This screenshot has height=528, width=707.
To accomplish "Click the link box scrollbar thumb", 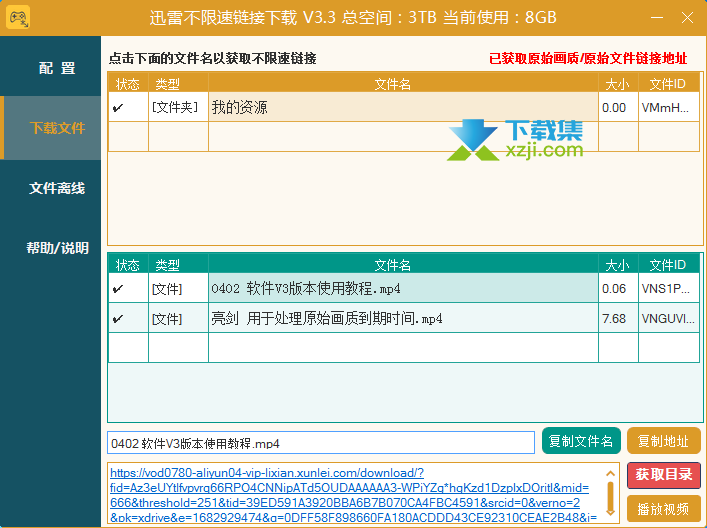I will pos(611,495).
